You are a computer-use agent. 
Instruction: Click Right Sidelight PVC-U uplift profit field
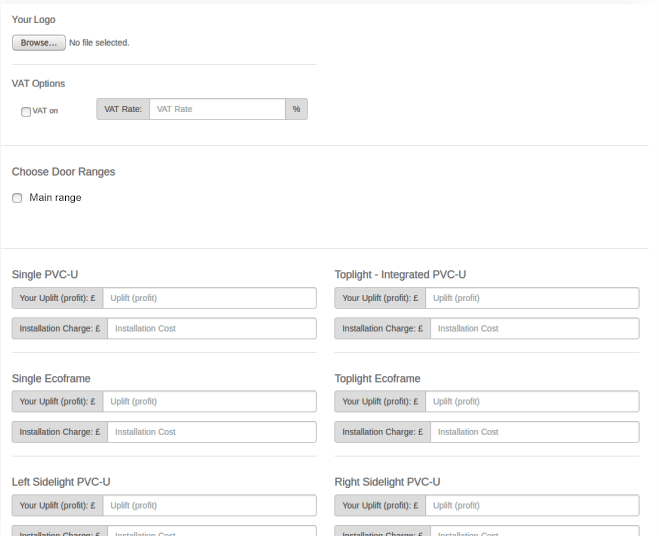(x=532, y=506)
